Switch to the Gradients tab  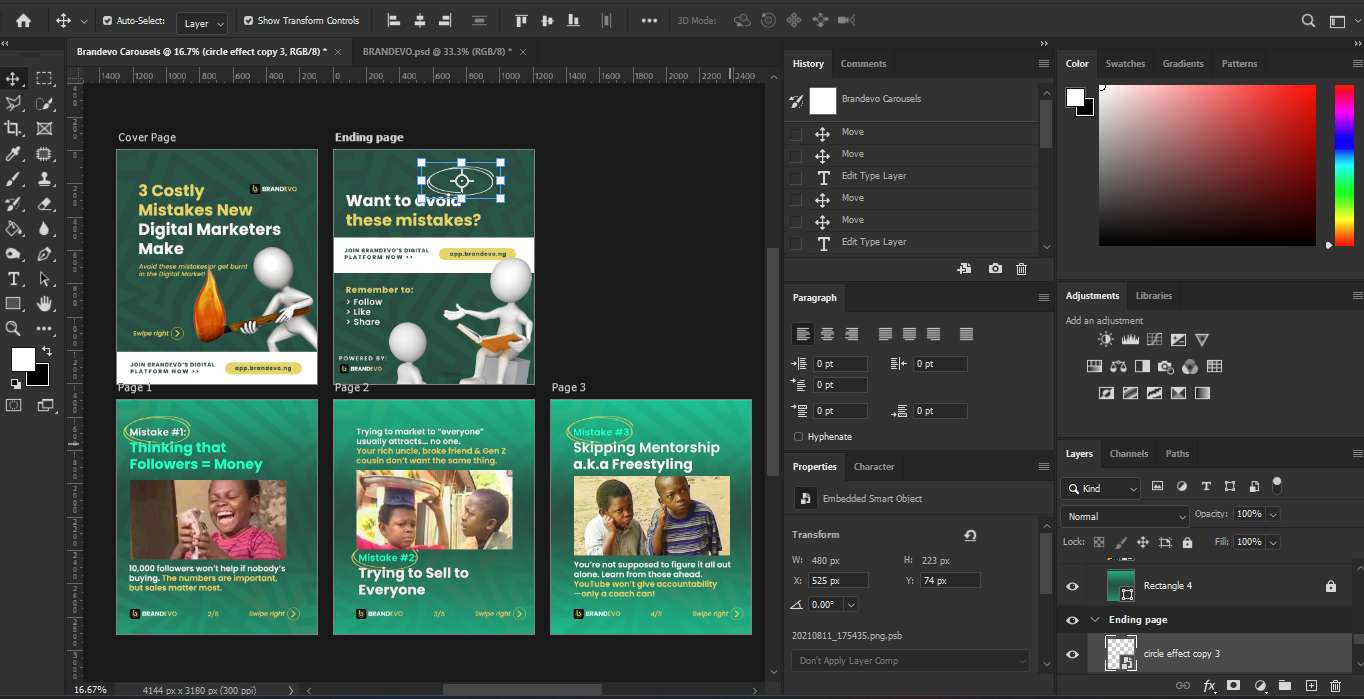point(1183,64)
